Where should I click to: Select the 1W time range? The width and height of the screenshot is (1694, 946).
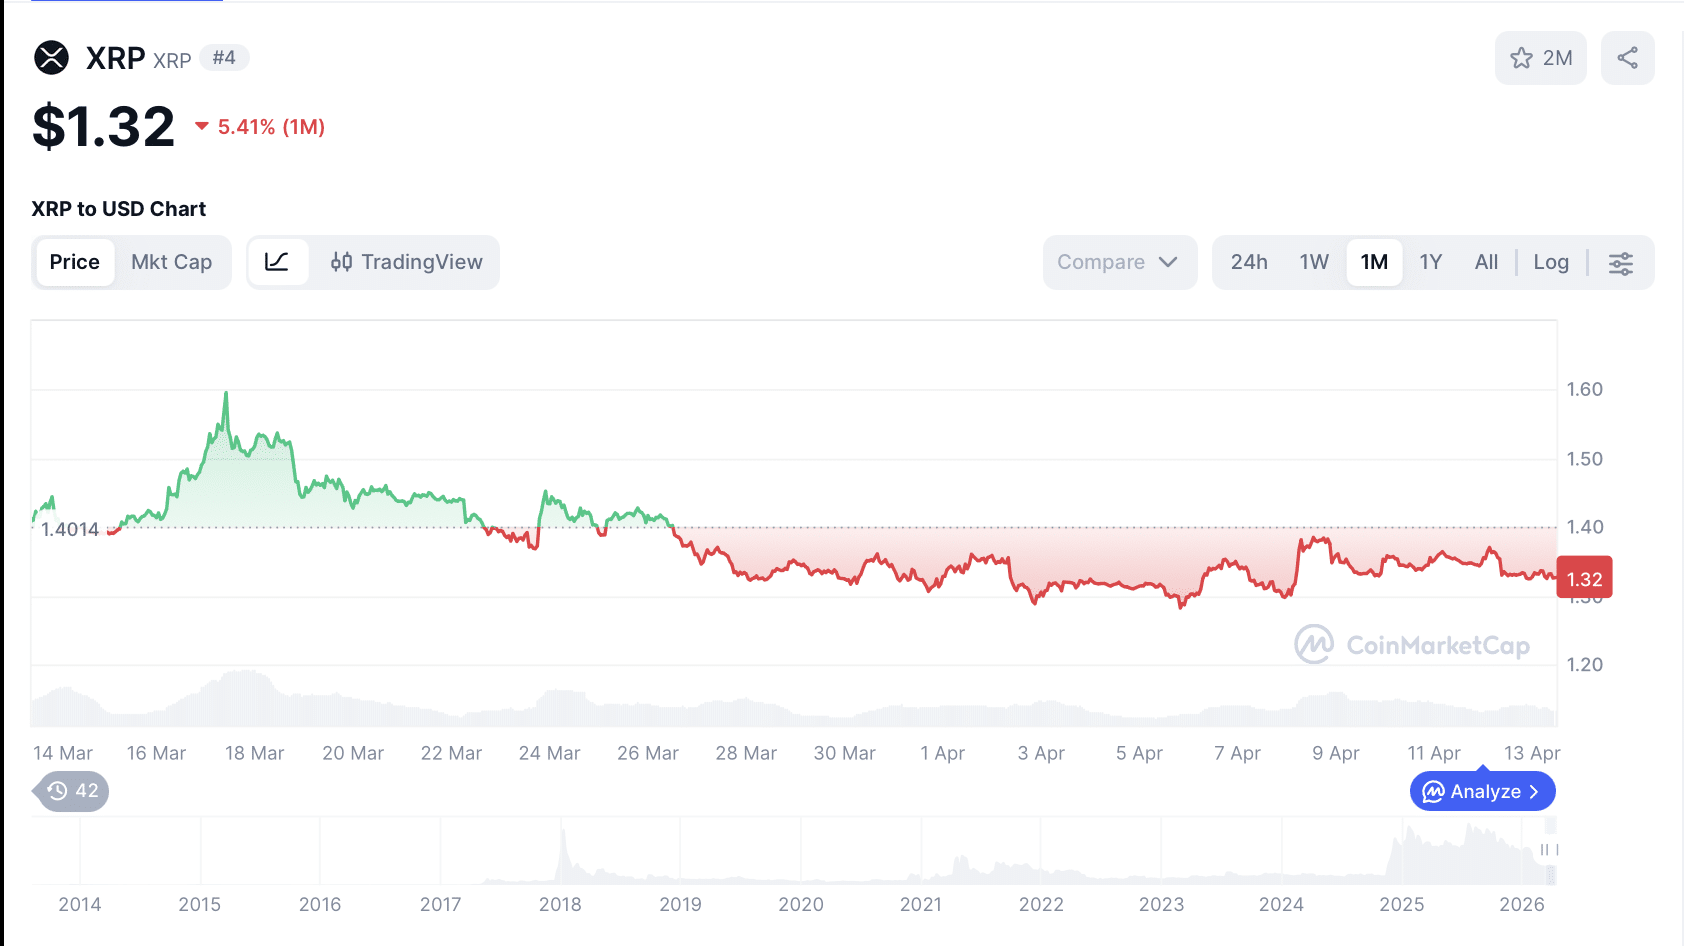pos(1313,262)
